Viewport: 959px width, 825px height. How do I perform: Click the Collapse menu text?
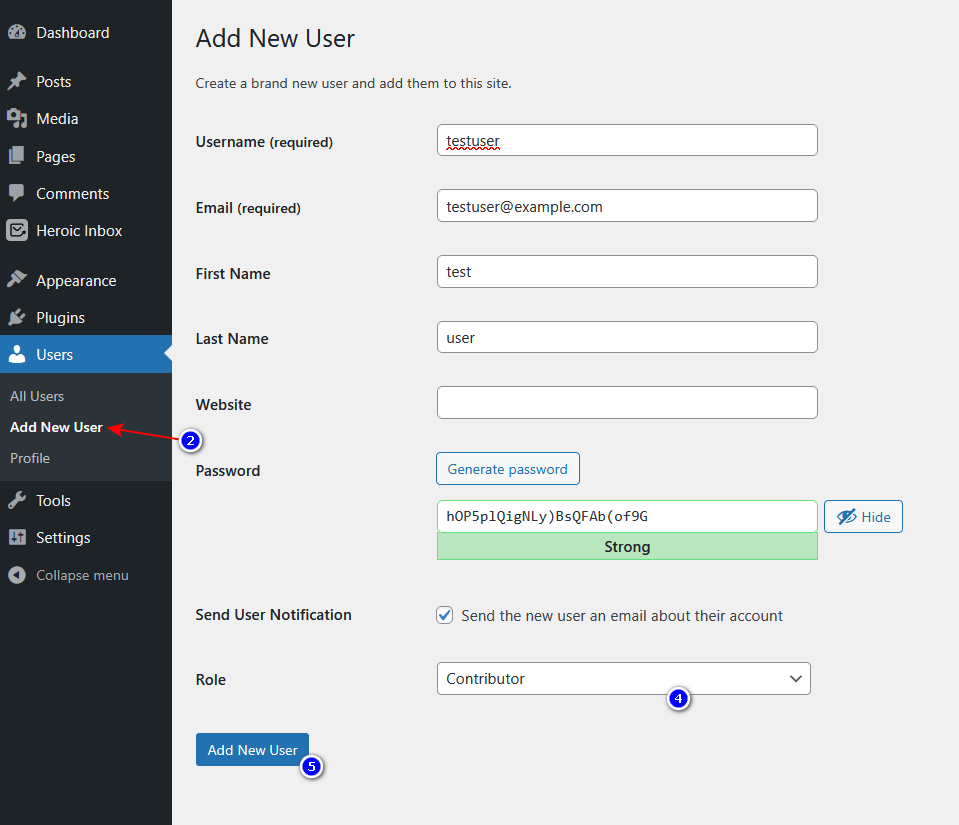pos(82,575)
